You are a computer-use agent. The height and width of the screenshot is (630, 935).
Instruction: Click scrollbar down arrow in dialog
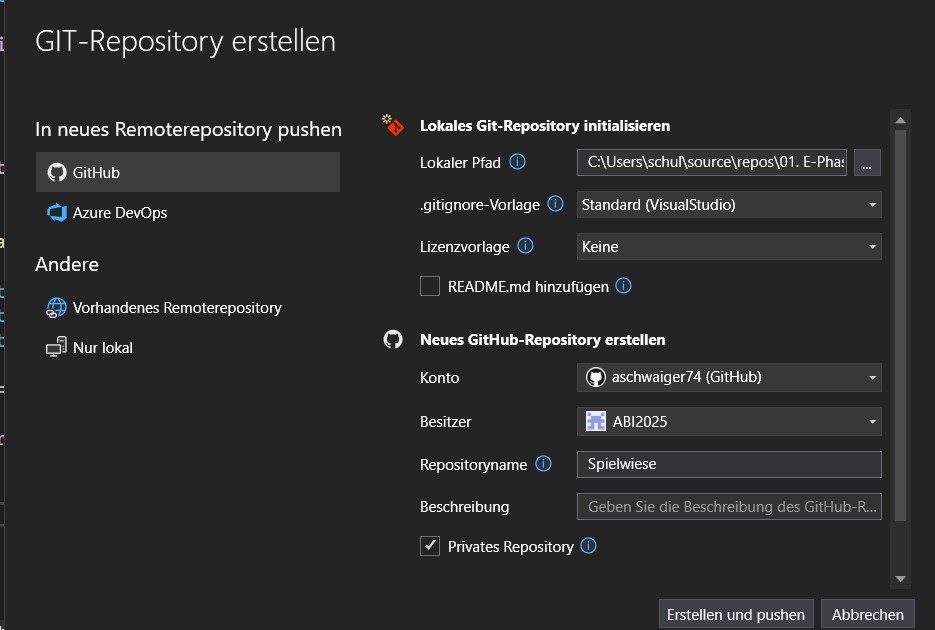coord(900,579)
